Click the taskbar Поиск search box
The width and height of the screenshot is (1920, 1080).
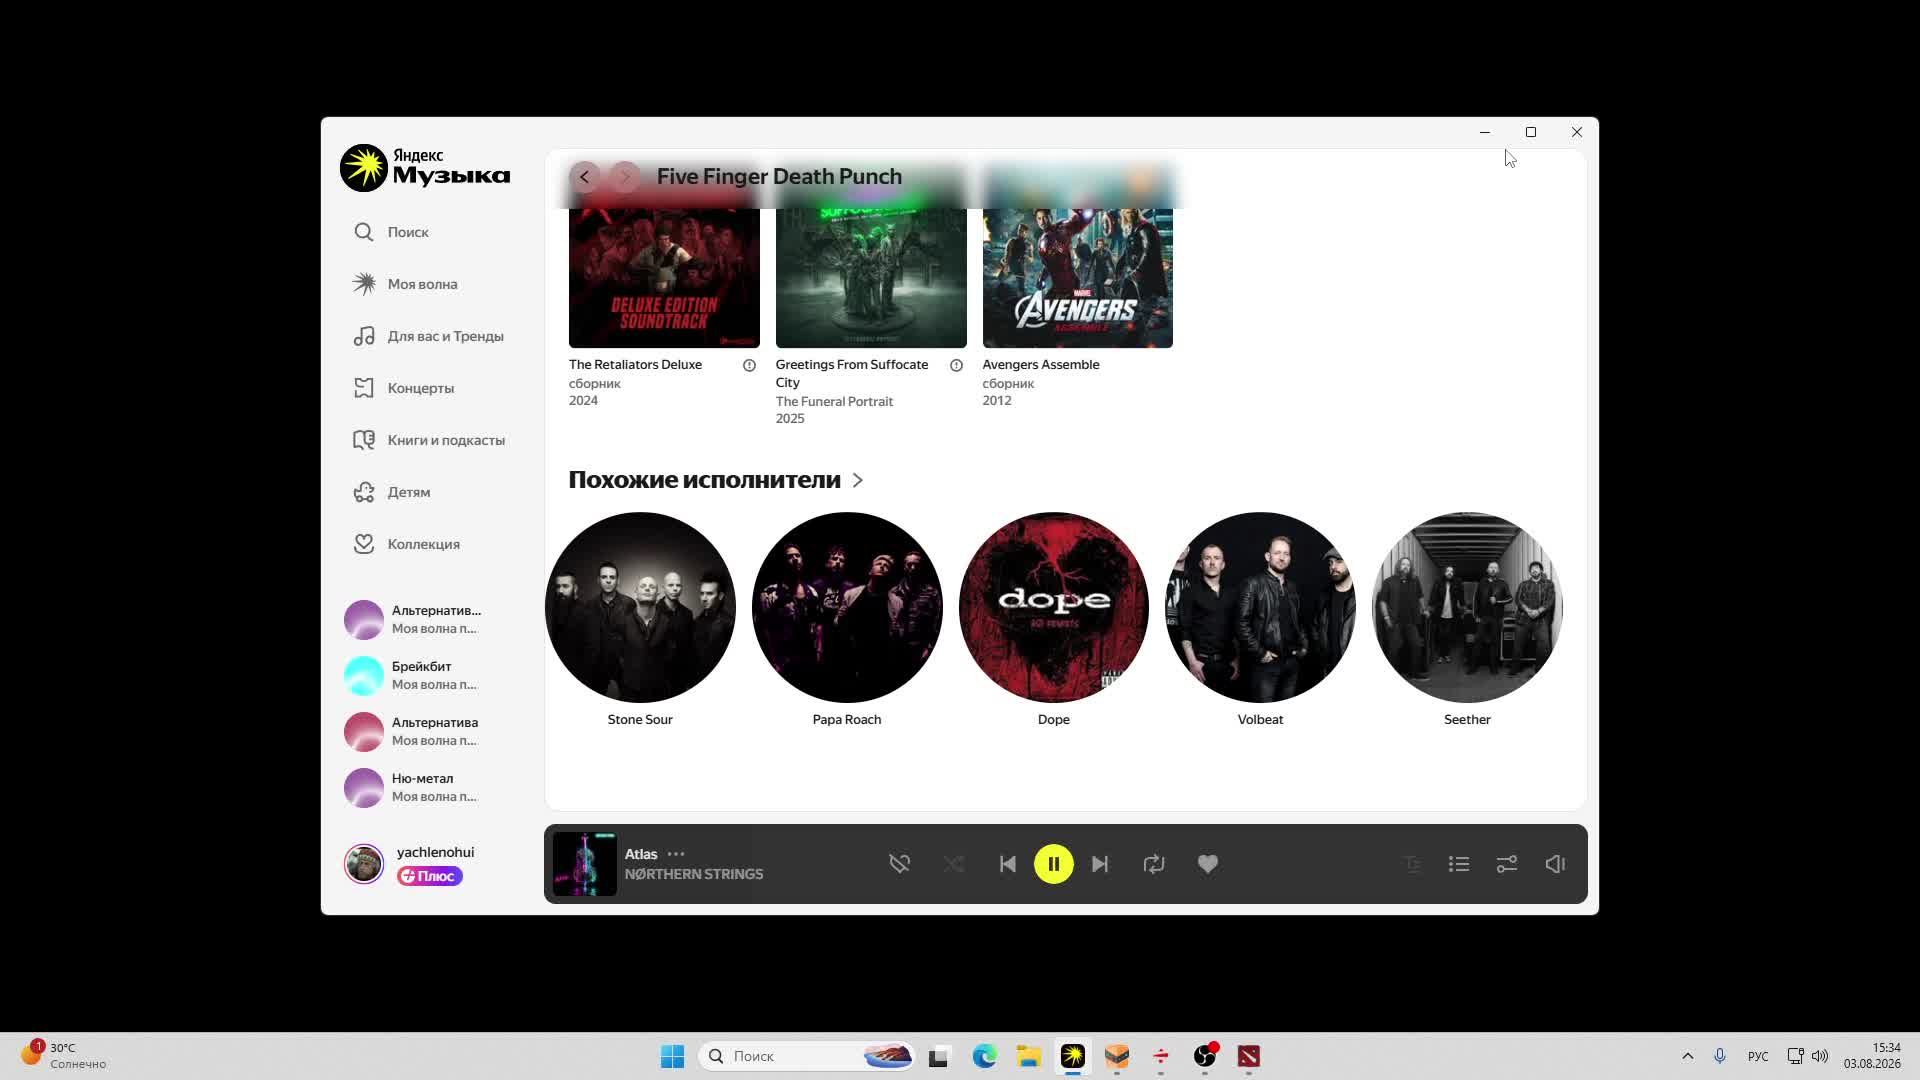808,1056
